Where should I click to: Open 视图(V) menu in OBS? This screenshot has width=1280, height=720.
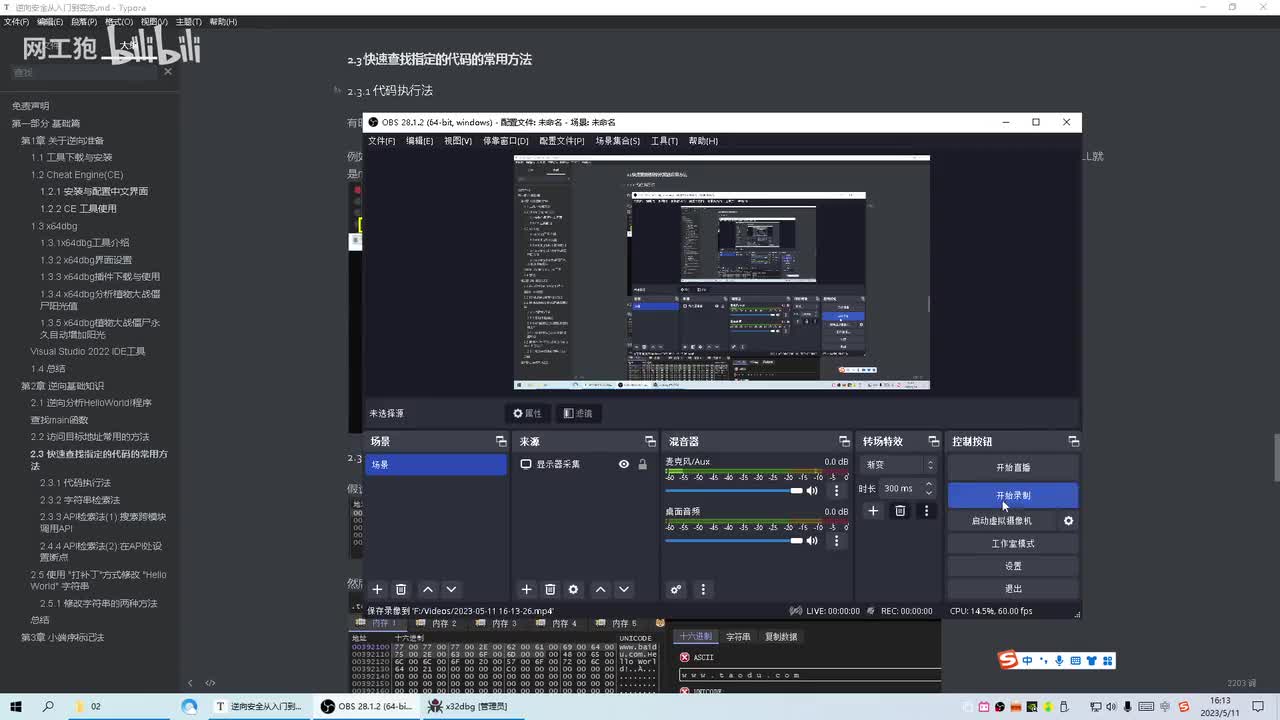458,141
